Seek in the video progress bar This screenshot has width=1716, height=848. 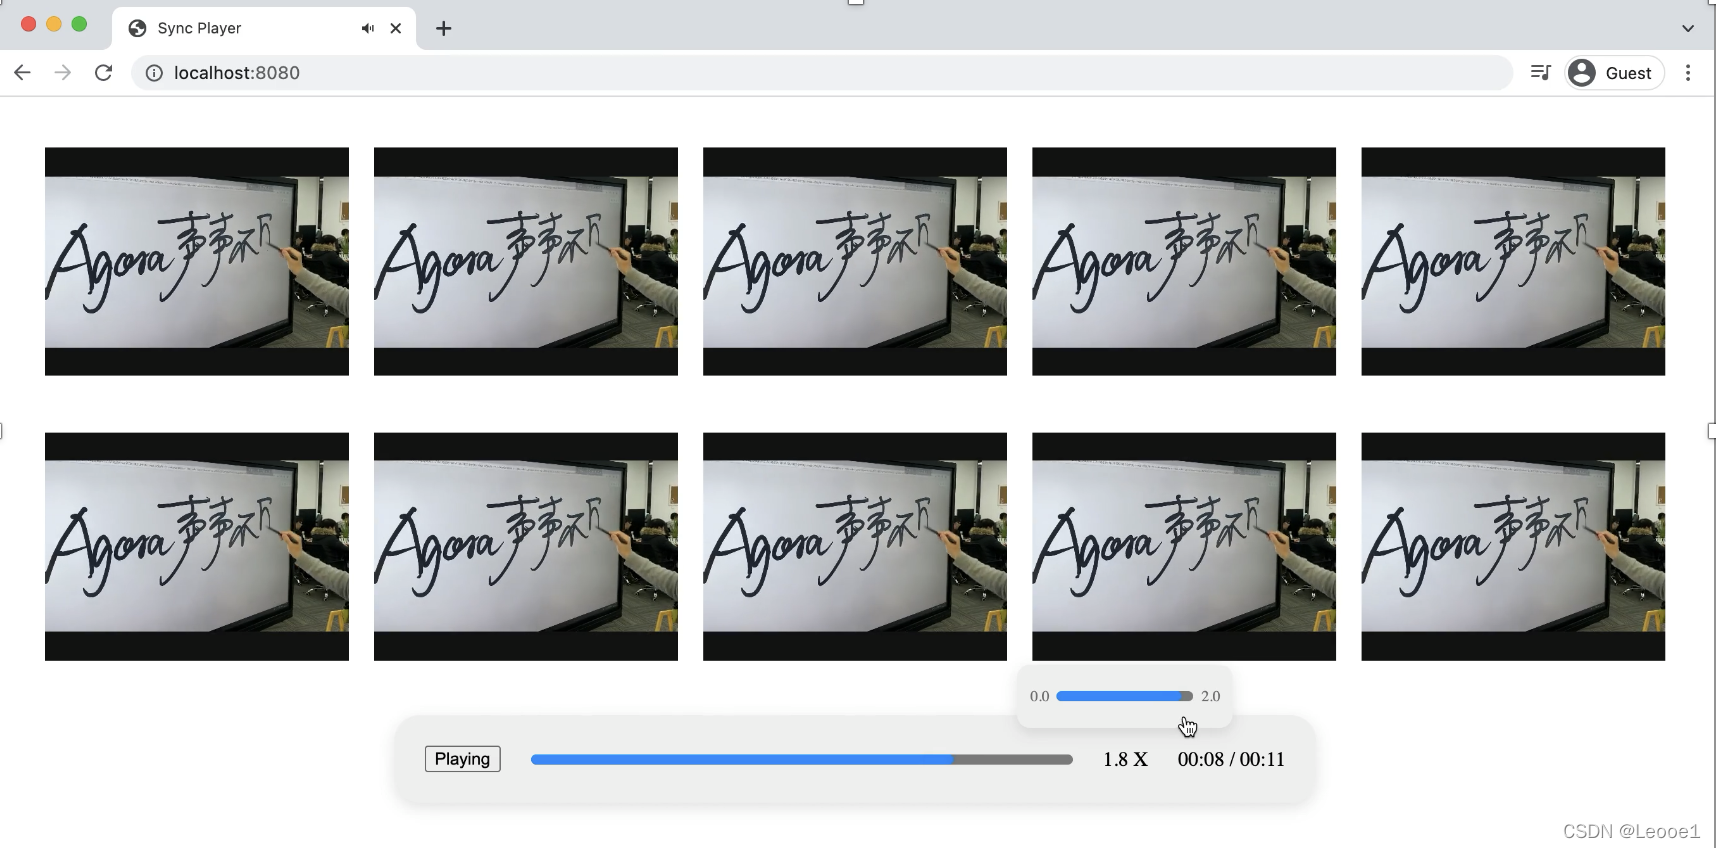coord(801,760)
